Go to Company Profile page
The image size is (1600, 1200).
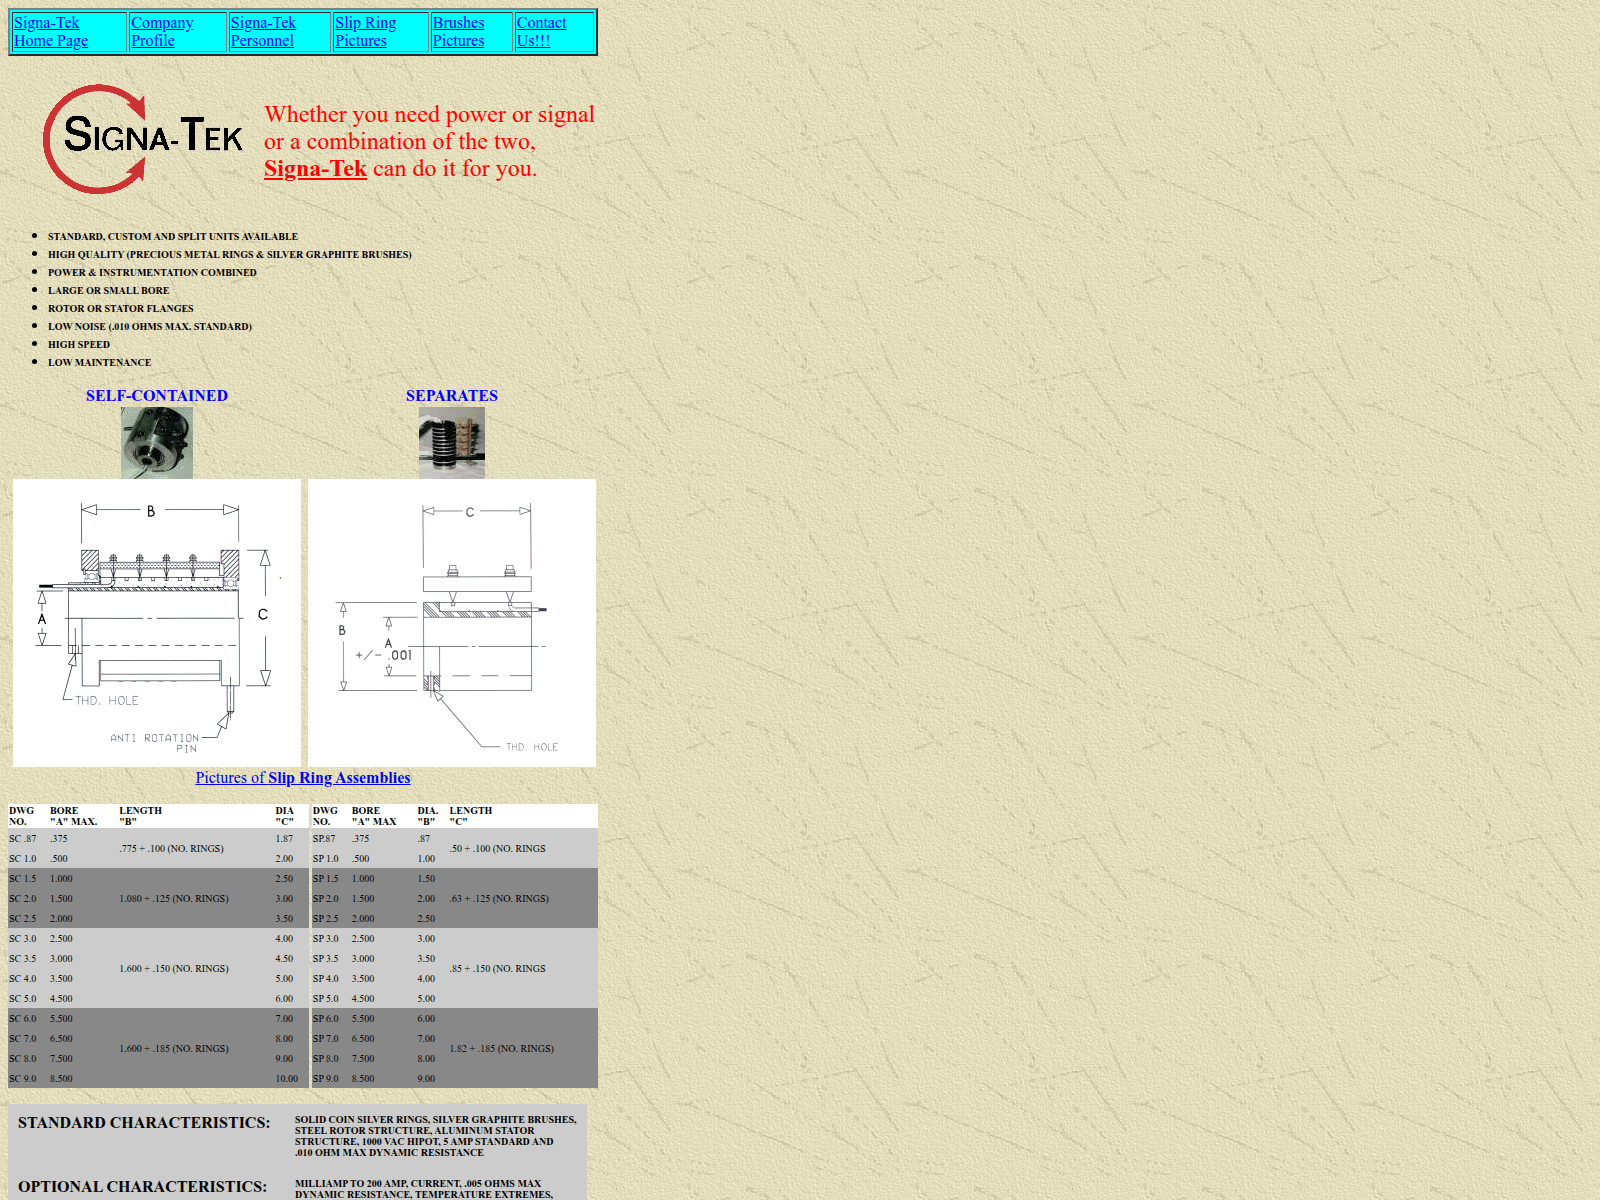point(162,32)
